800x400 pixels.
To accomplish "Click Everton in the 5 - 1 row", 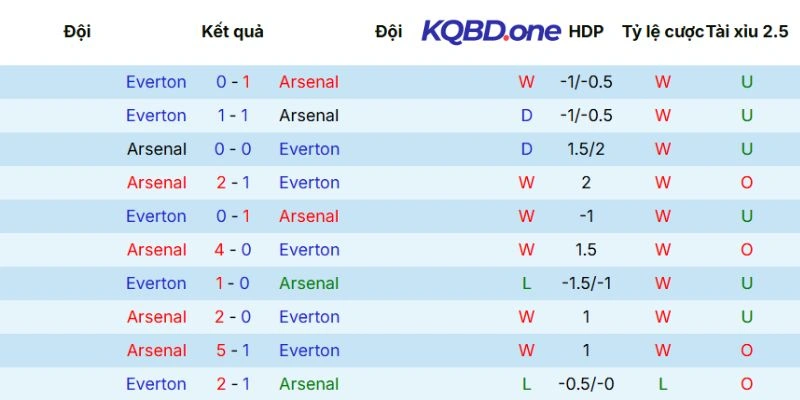I will click(x=309, y=351).
